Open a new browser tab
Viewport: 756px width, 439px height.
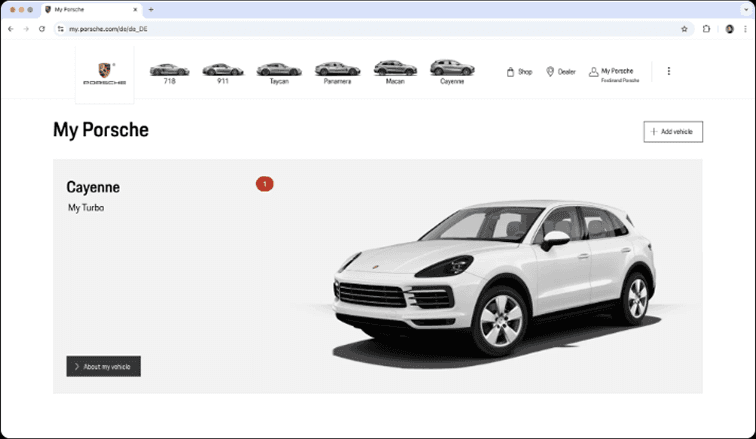click(x=151, y=10)
